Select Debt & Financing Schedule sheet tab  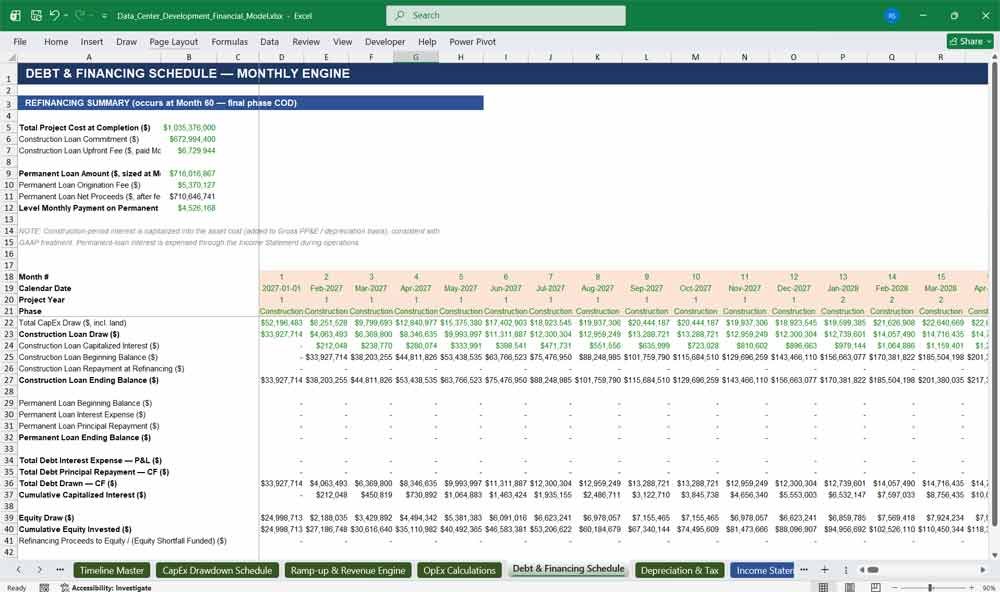(x=568, y=569)
